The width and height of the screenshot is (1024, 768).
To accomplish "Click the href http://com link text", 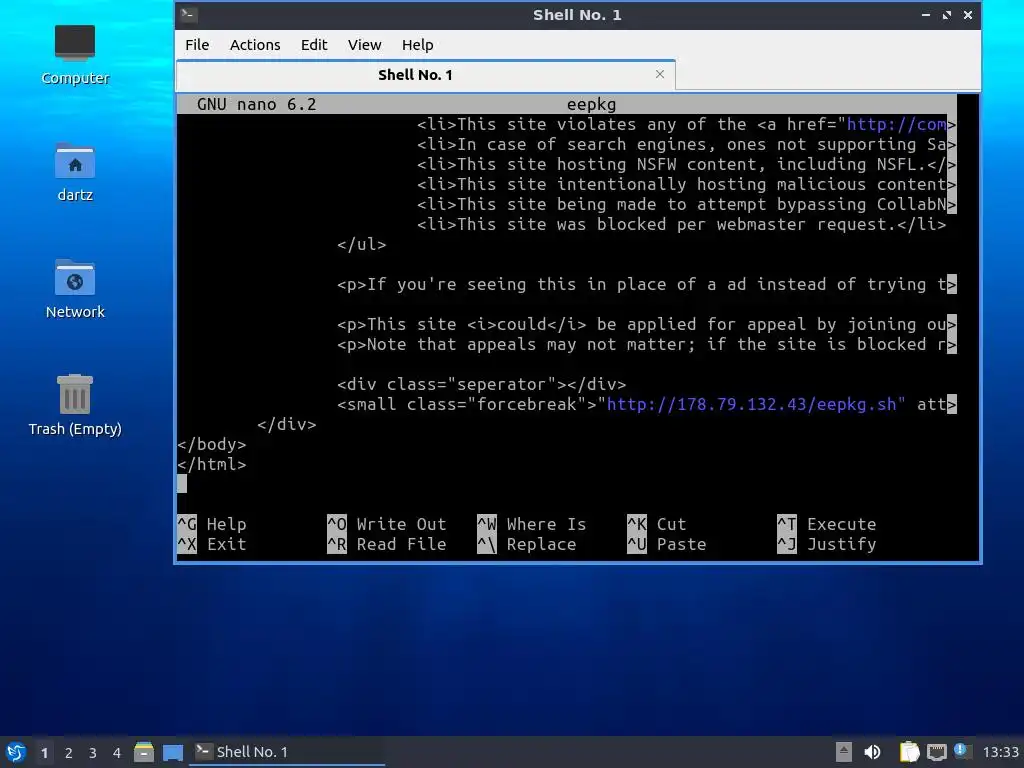I will 896,124.
